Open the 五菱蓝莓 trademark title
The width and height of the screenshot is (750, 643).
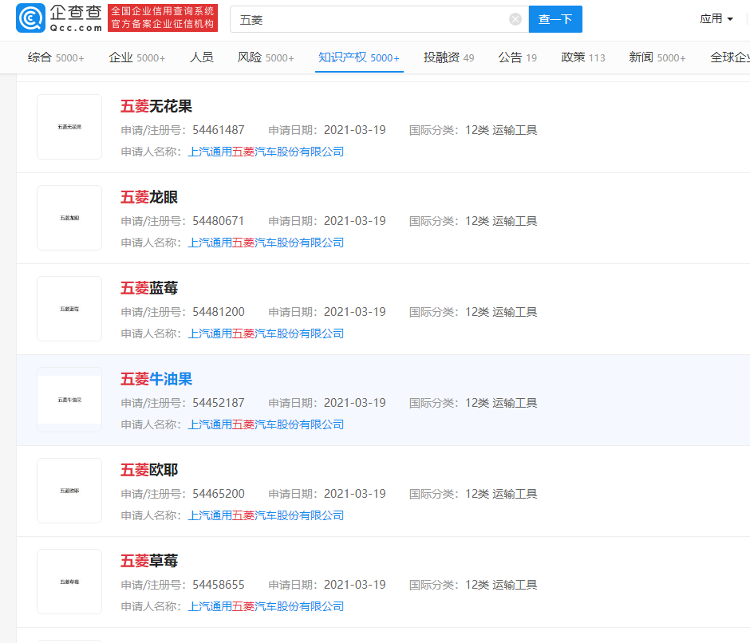coord(149,288)
